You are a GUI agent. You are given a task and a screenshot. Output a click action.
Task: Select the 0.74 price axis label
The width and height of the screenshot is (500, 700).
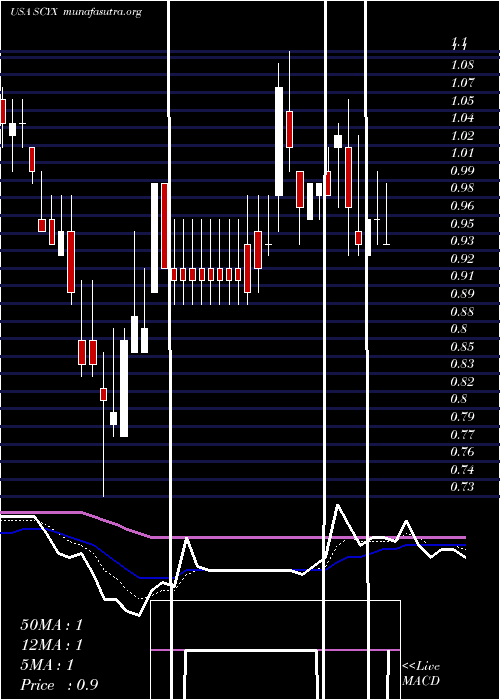[x=462, y=470]
